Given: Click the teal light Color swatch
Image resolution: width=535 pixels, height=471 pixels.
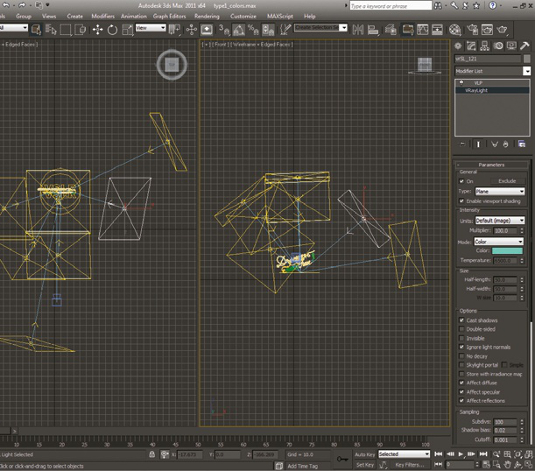Looking at the screenshot, I should click(507, 251).
